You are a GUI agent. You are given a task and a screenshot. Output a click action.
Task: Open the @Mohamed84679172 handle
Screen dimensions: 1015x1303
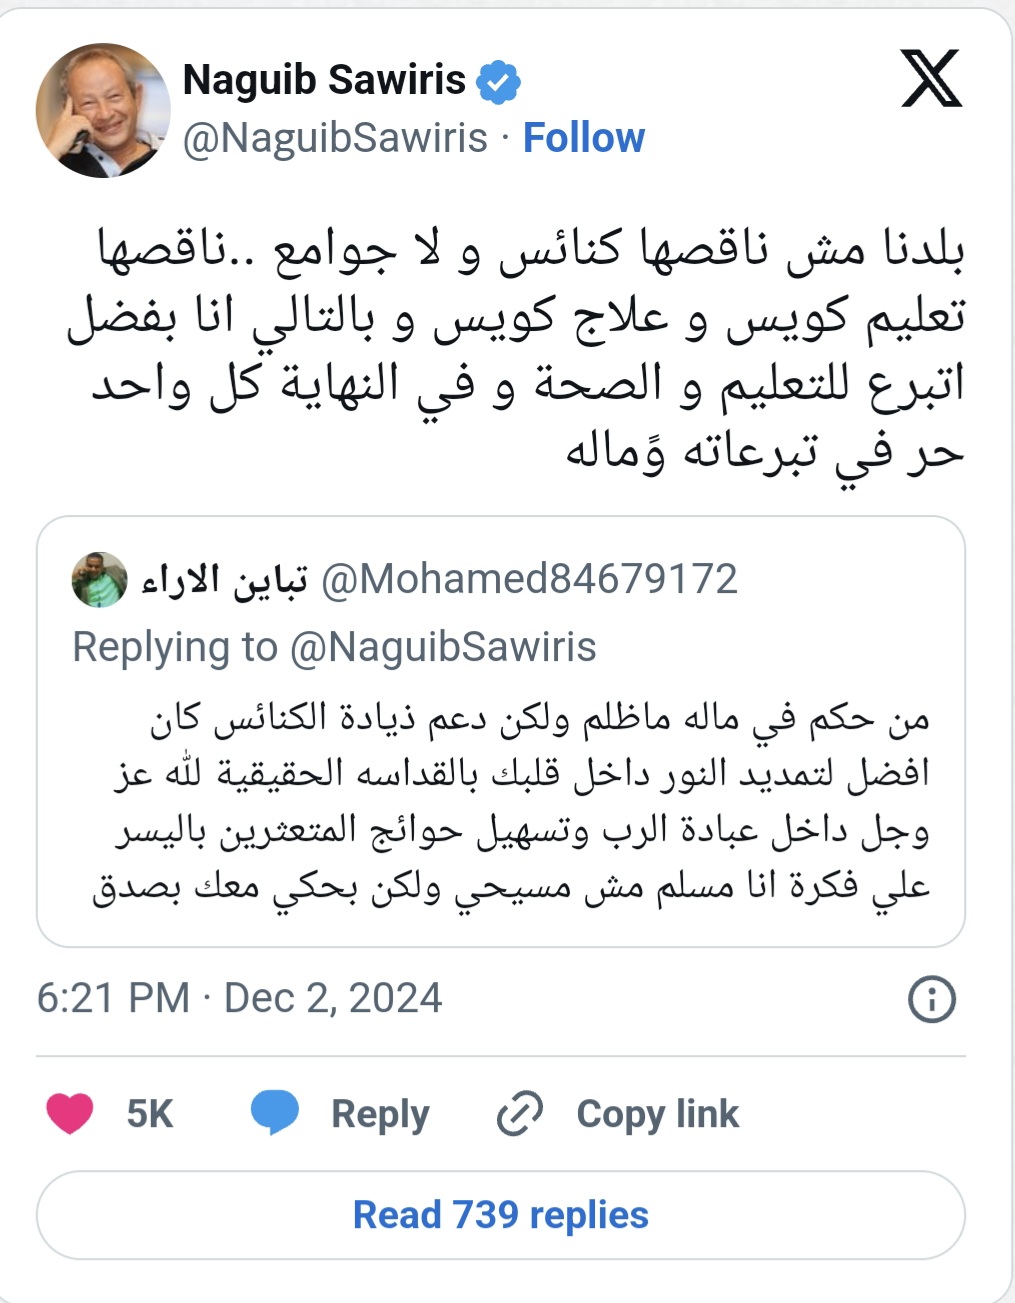click(529, 579)
